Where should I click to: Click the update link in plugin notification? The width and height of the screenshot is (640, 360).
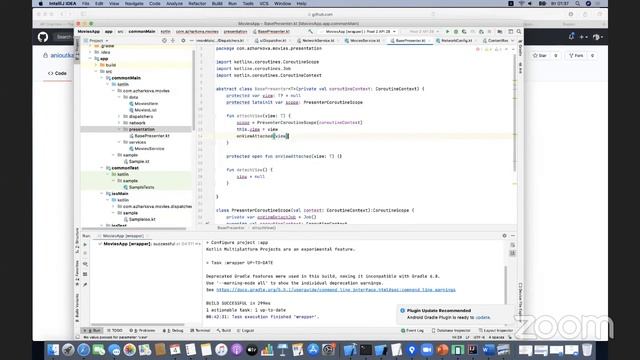[482, 317]
